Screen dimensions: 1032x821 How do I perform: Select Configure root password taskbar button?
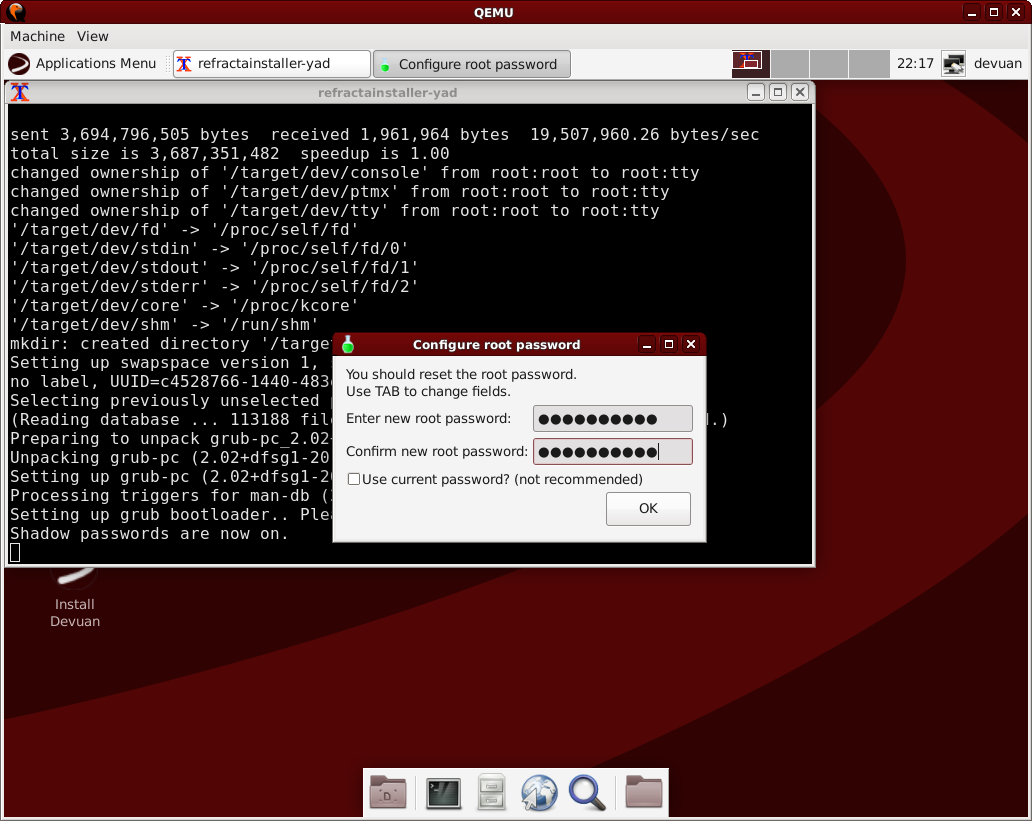(x=472, y=64)
